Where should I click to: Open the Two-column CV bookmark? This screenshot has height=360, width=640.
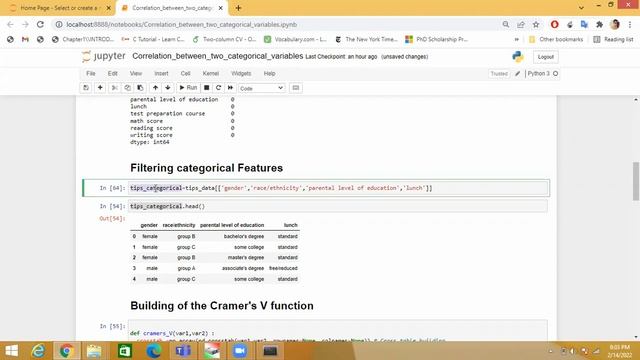coord(224,39)
